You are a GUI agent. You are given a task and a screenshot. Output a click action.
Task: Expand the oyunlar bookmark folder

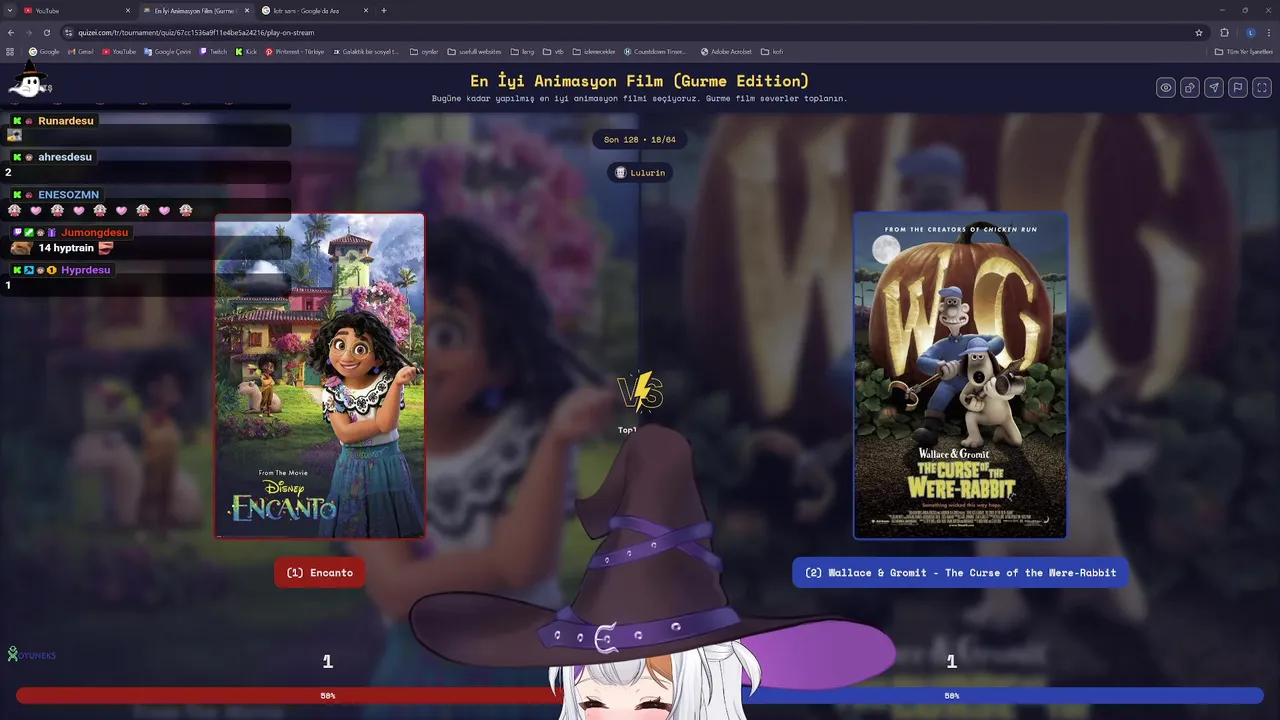pyautogui.click(x=425, y=52)
